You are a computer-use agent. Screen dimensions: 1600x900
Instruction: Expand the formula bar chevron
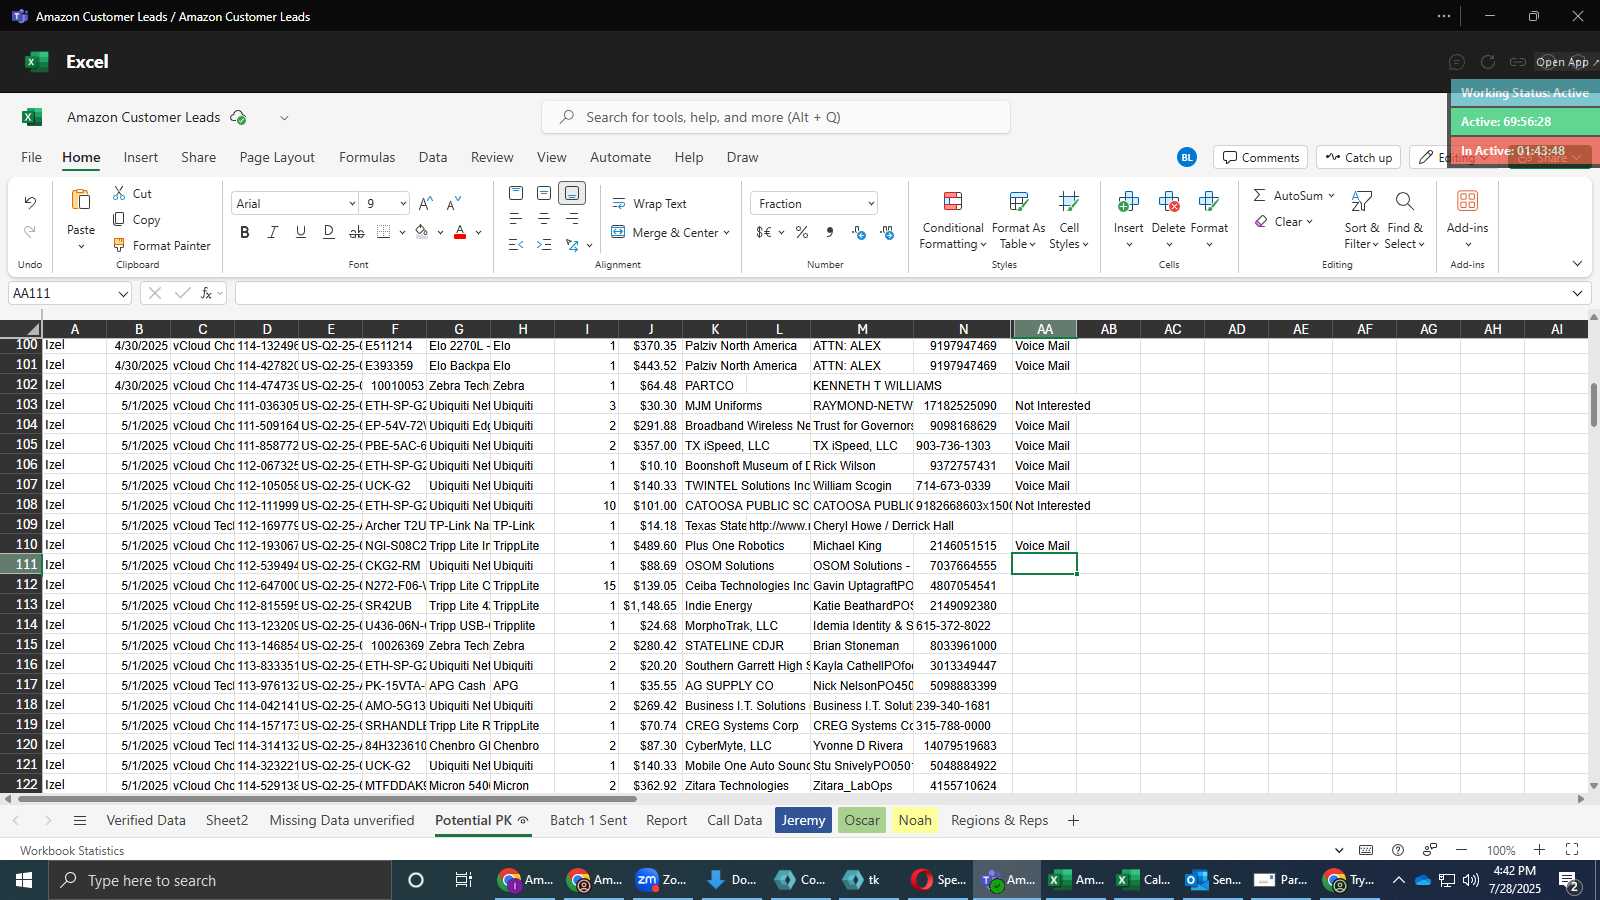tap(1577, 293)
